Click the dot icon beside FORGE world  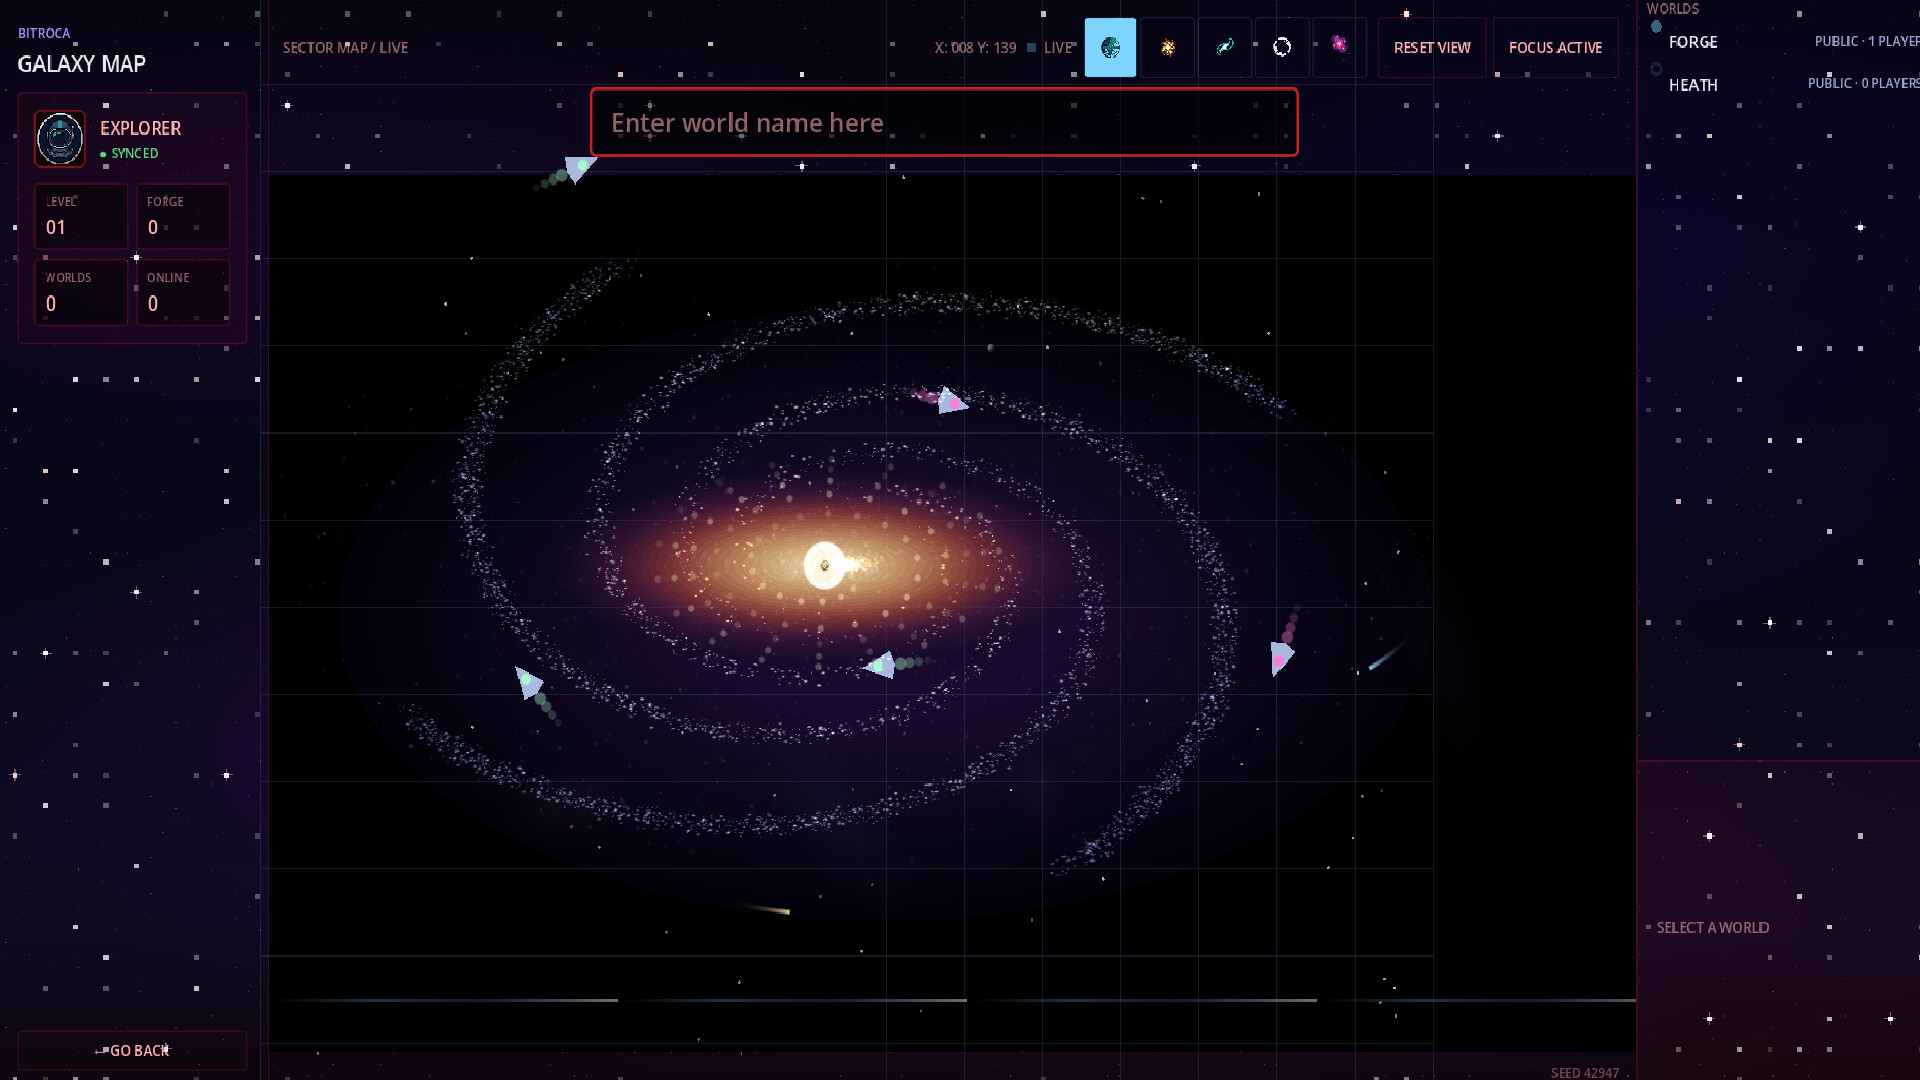click(x=1656, y=27)
